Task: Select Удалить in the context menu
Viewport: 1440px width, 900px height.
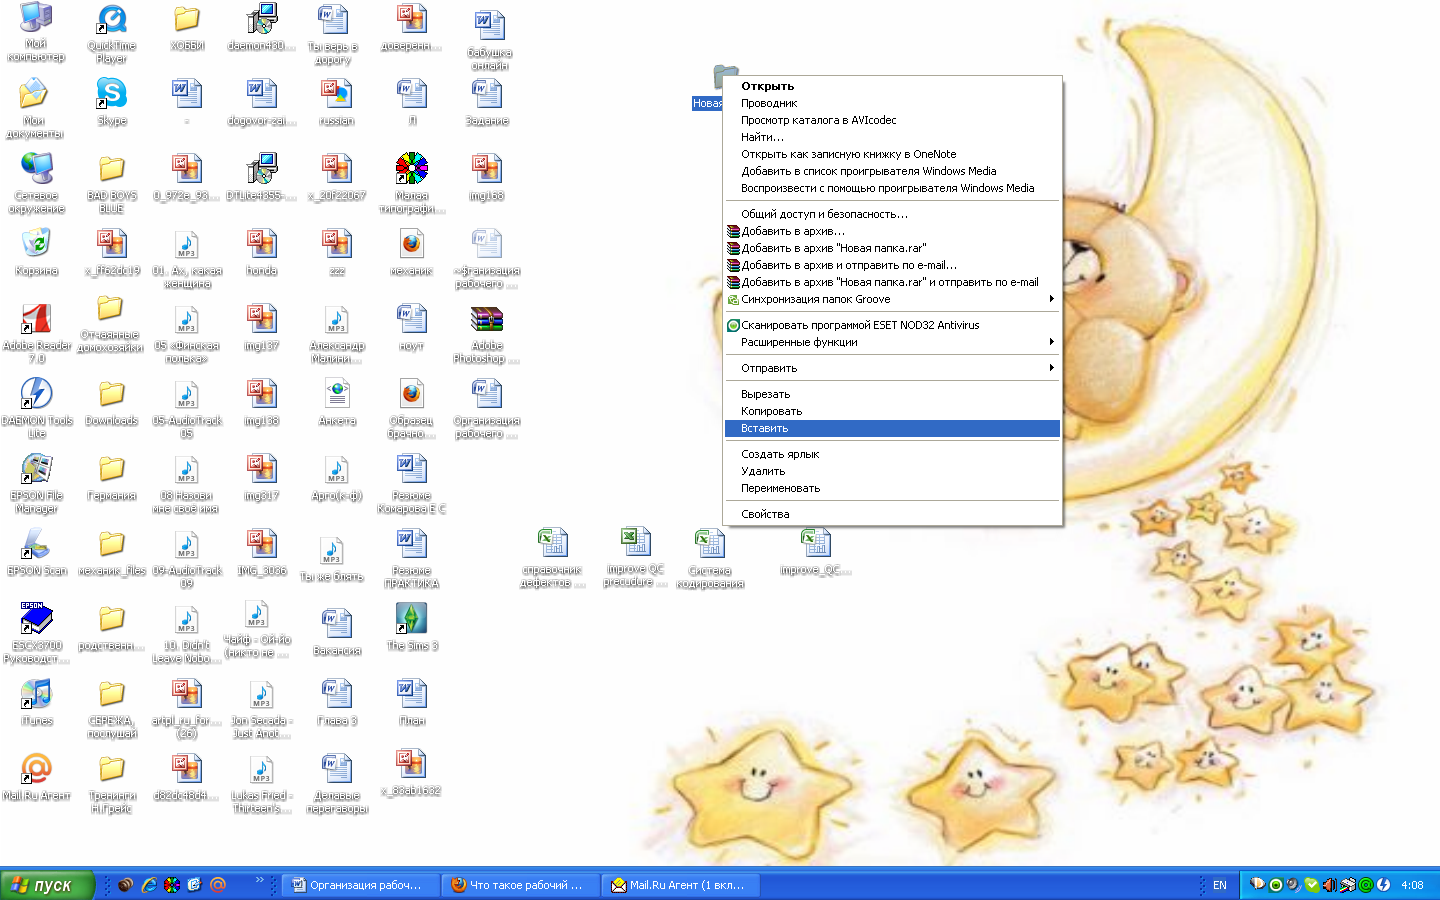Action: pyautogui.click(x=892, y=471)
